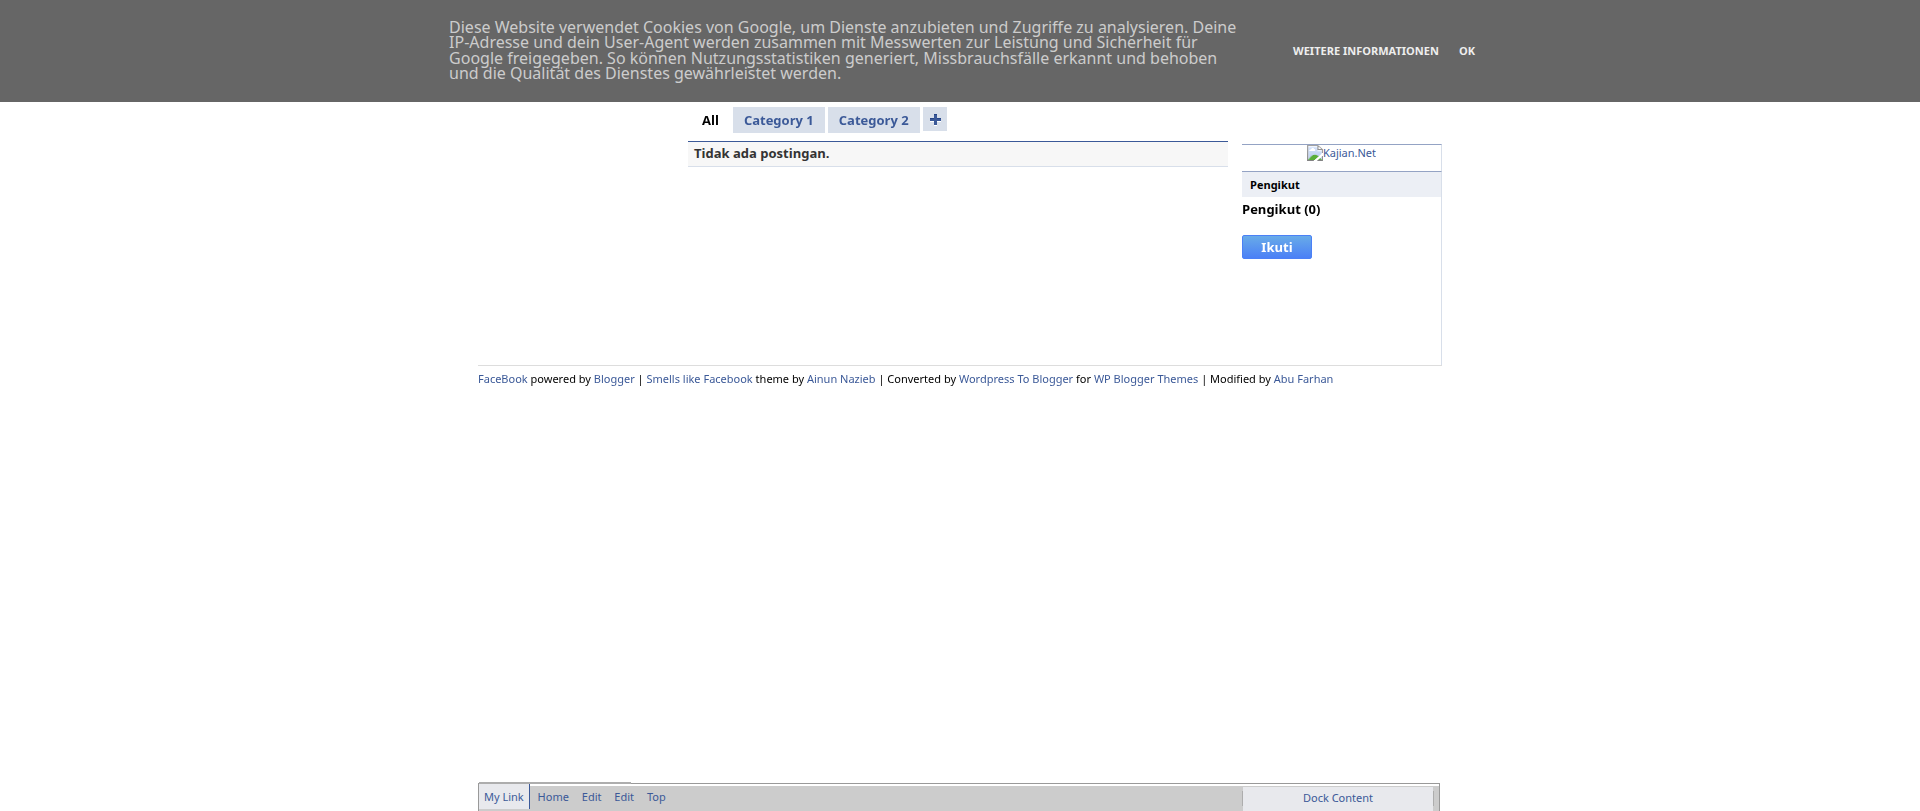This screenshot has height=811, width=1920.
Task: Jump to Top via the bottom bar
Action: pos(656,797)
